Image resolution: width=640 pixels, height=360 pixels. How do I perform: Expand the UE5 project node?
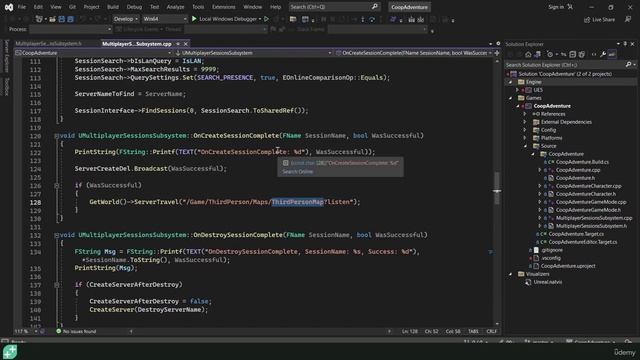tap(518, 90)
